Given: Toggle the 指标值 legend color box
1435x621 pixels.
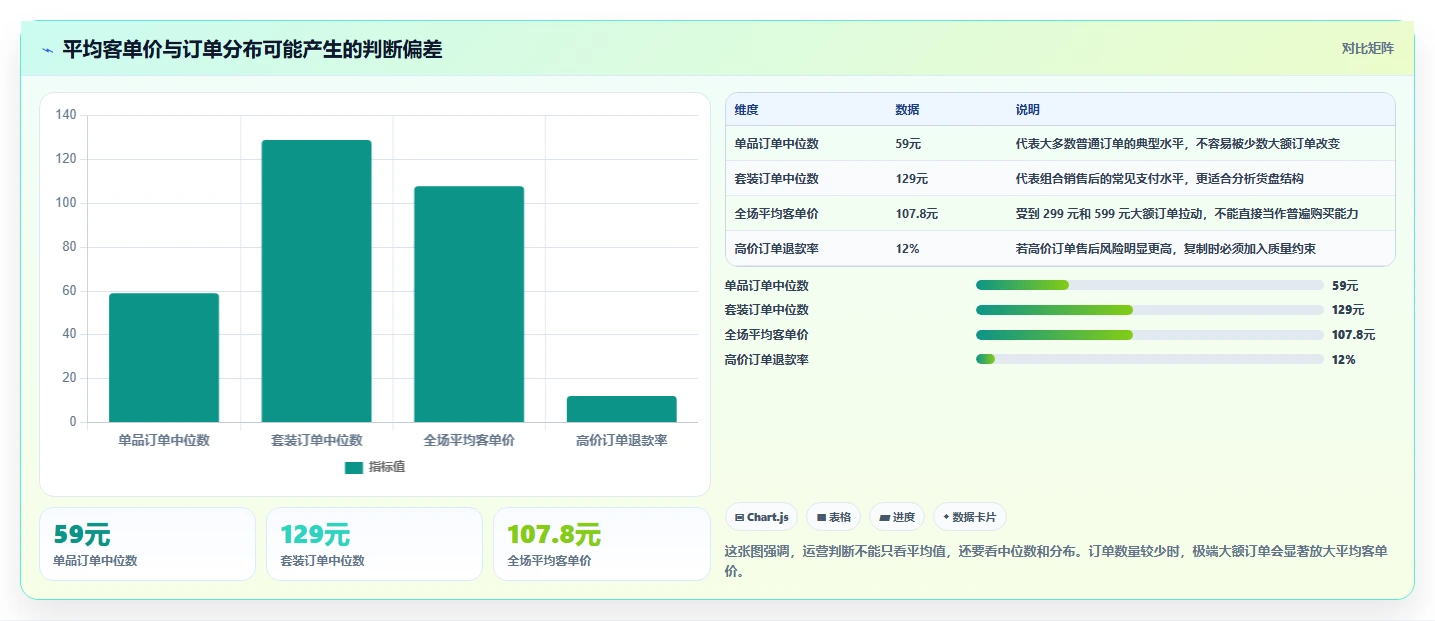Looking at the screenshot, I should point(354,467).
